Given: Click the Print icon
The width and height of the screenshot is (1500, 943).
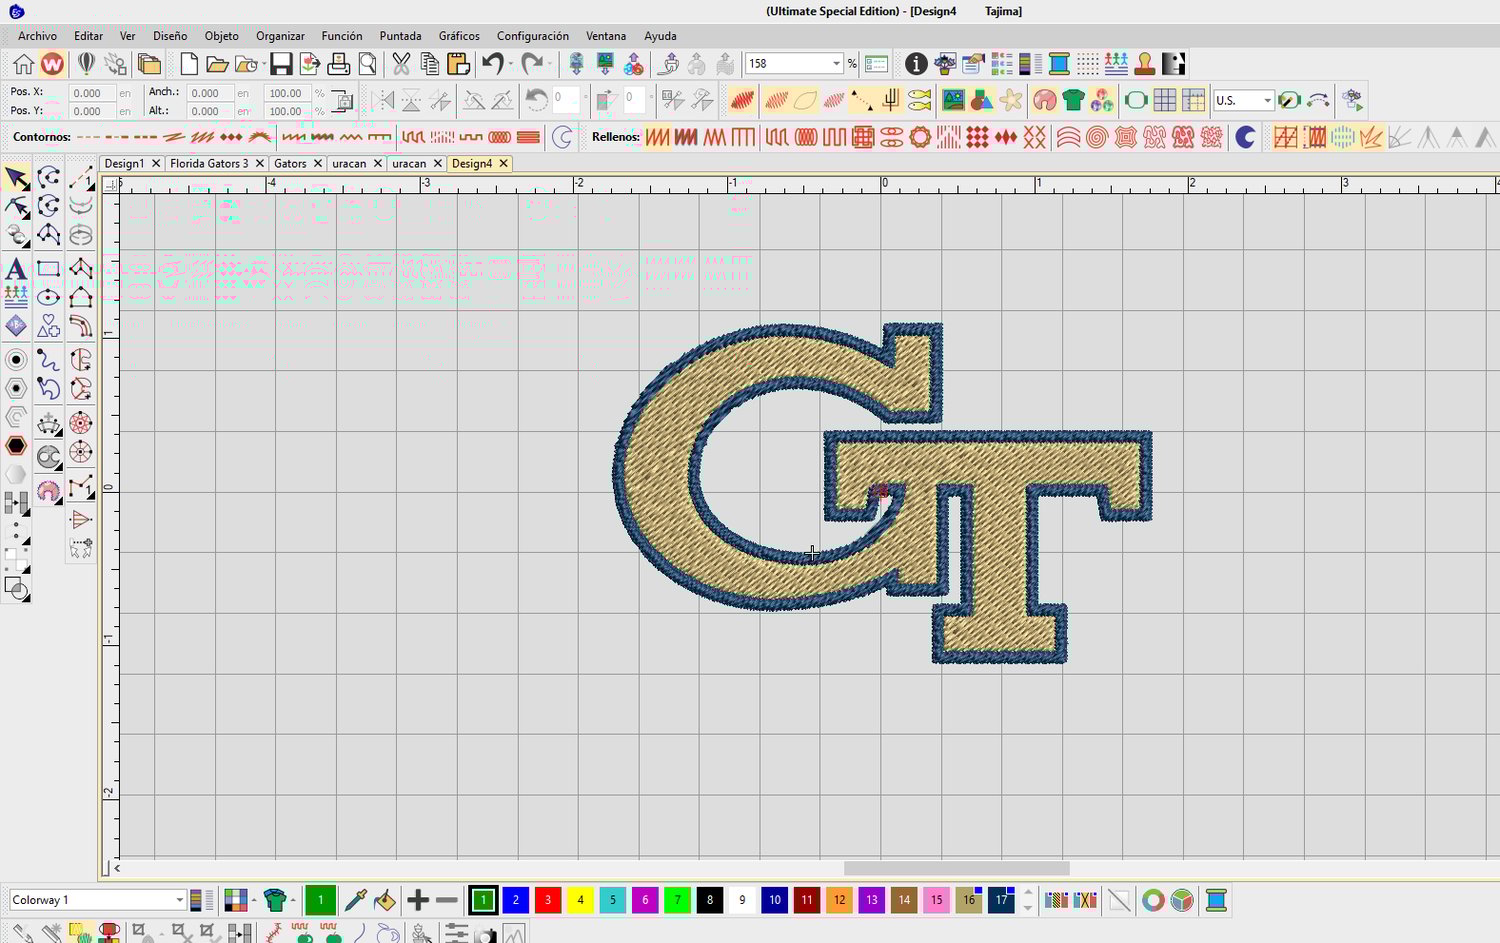Looking at the screenshot, I should click(x=339, y=64).
